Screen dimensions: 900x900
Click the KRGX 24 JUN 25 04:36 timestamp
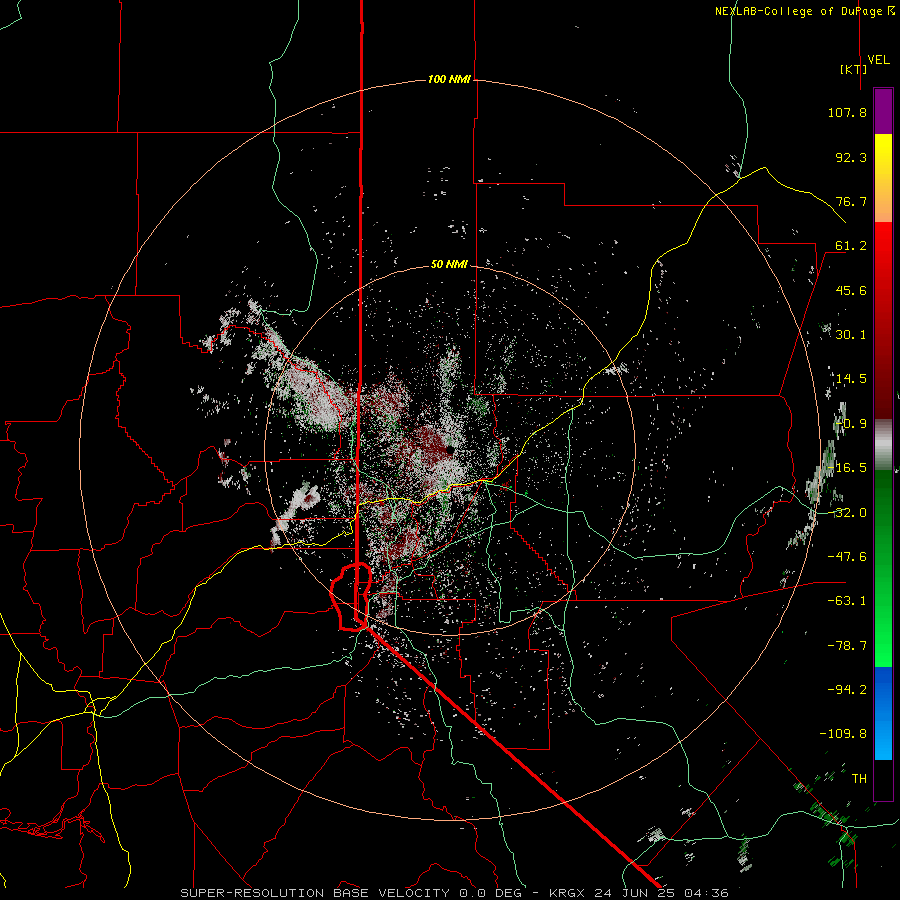[x=639, y=893]
